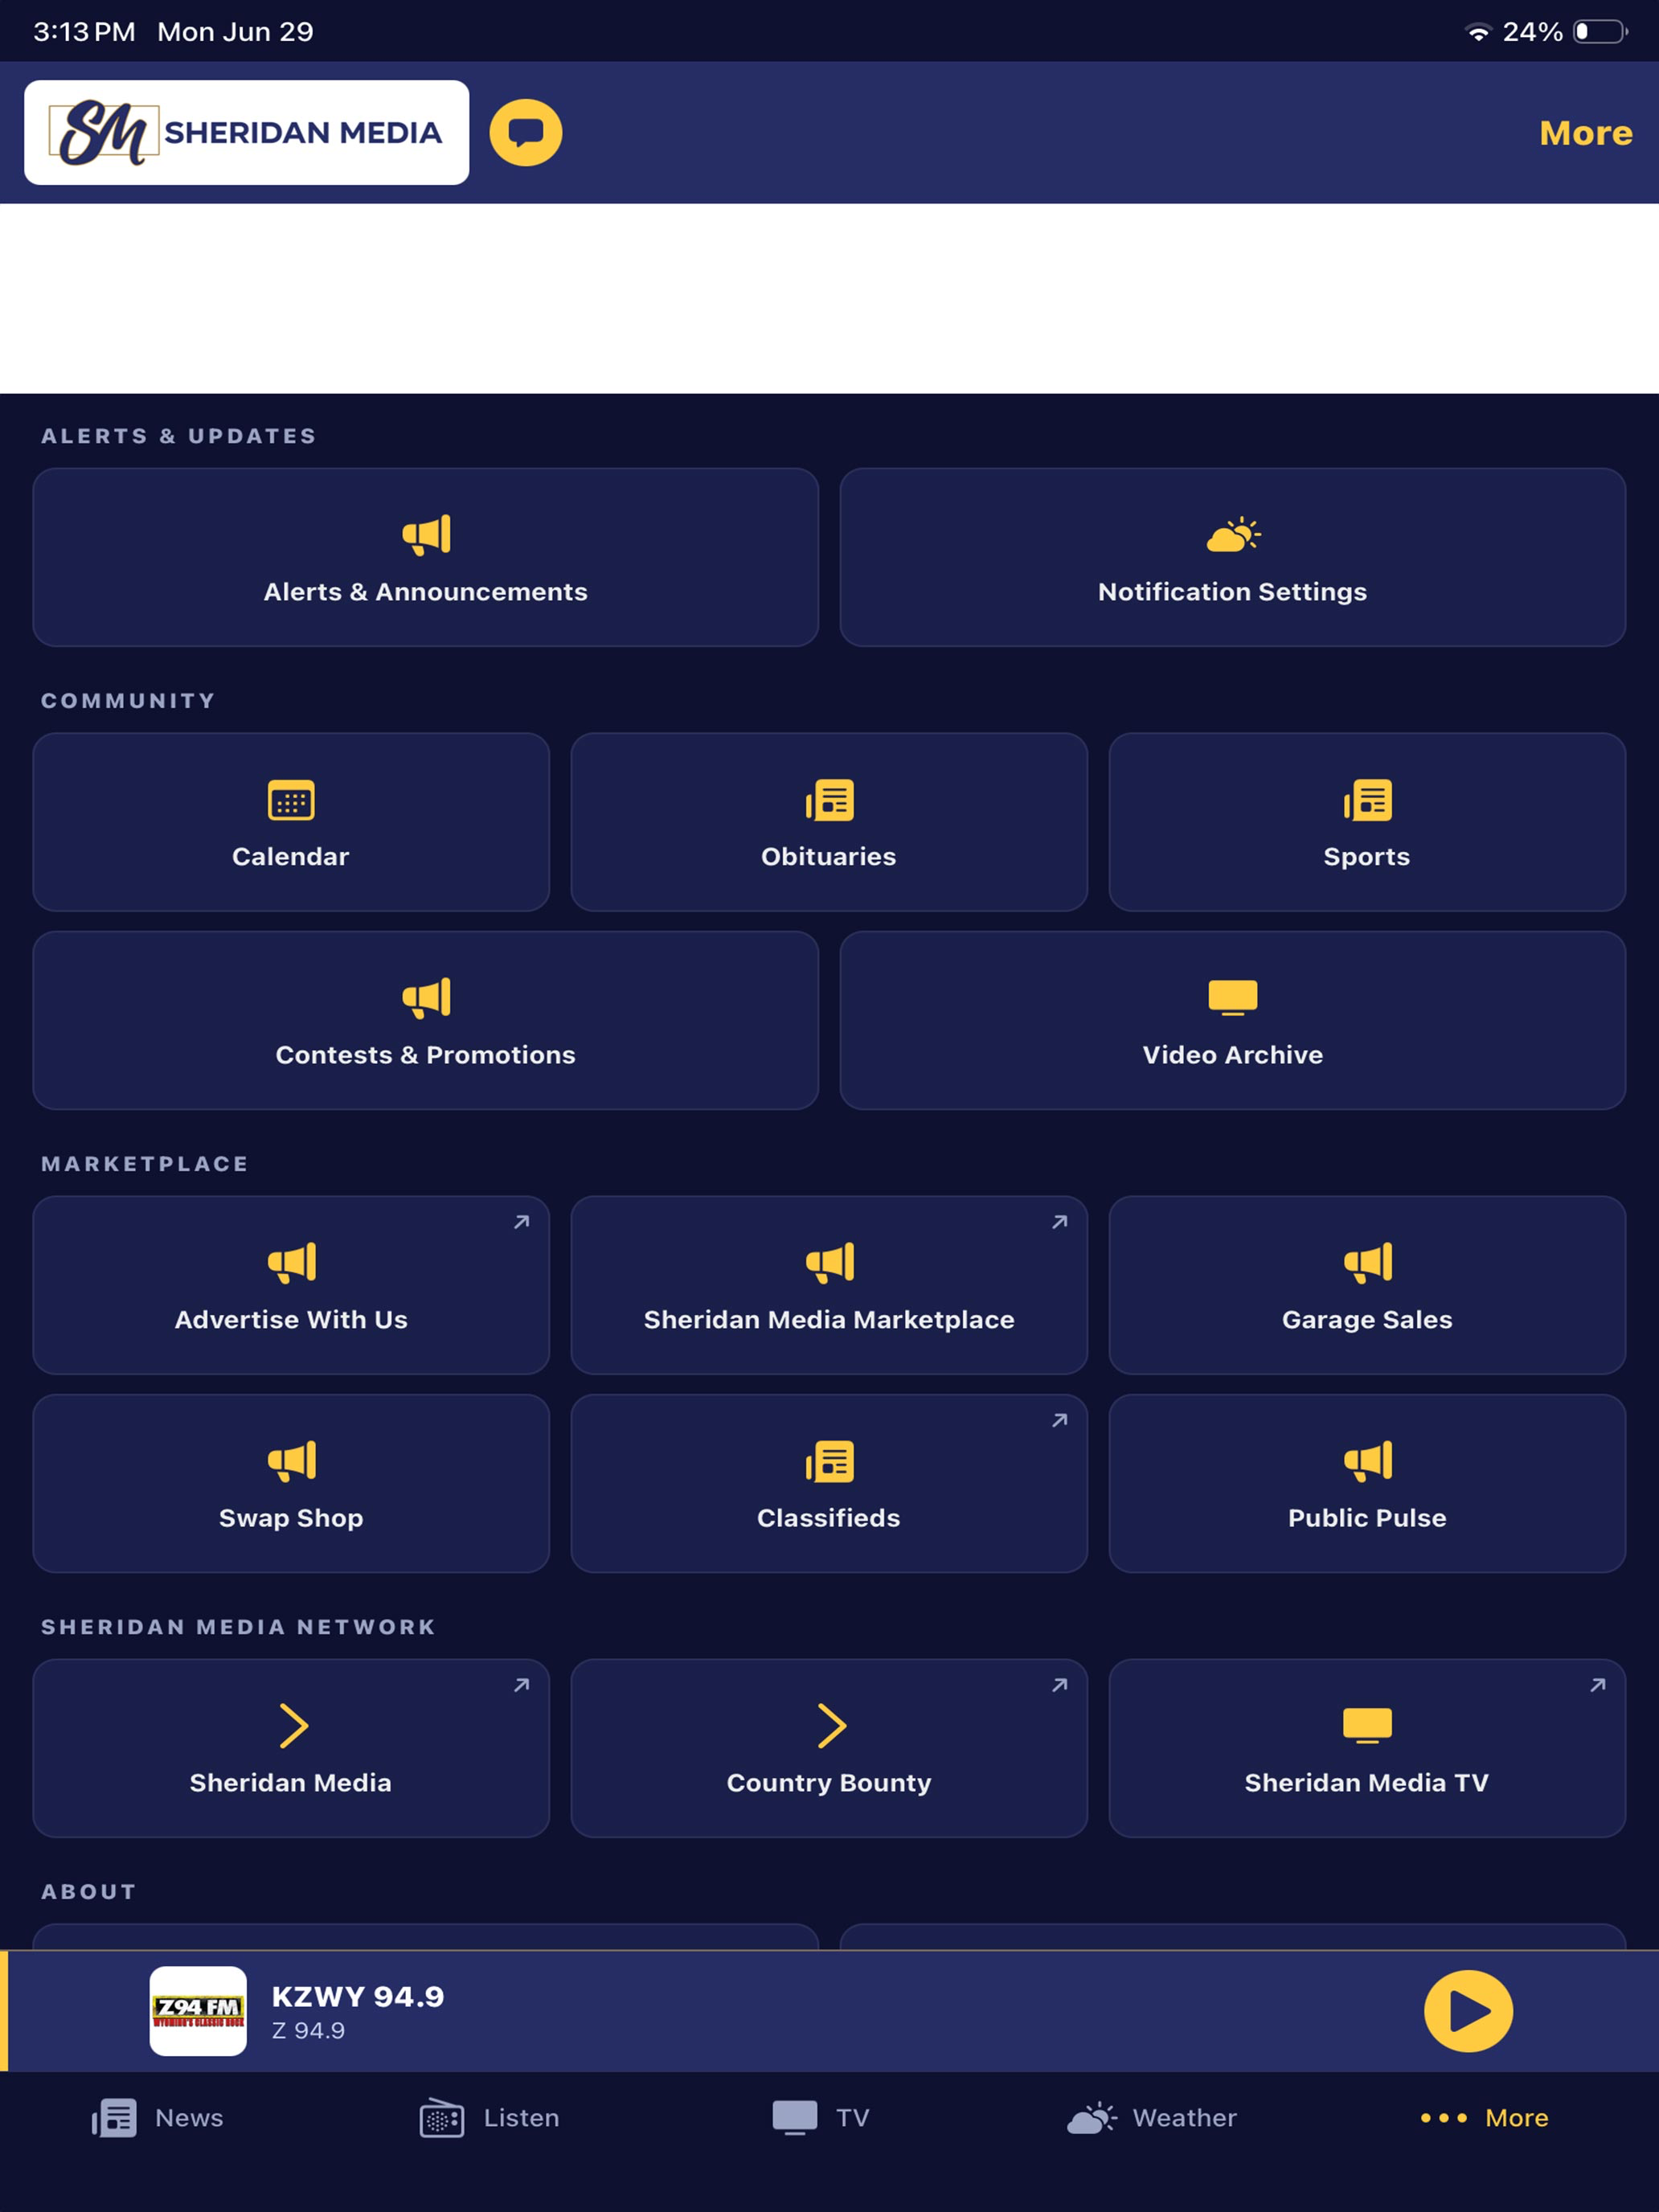The width and height of the screenshot is (1659, 2212).
Task: Tap the yellow chat bubble icon
Action: point(525,133)
